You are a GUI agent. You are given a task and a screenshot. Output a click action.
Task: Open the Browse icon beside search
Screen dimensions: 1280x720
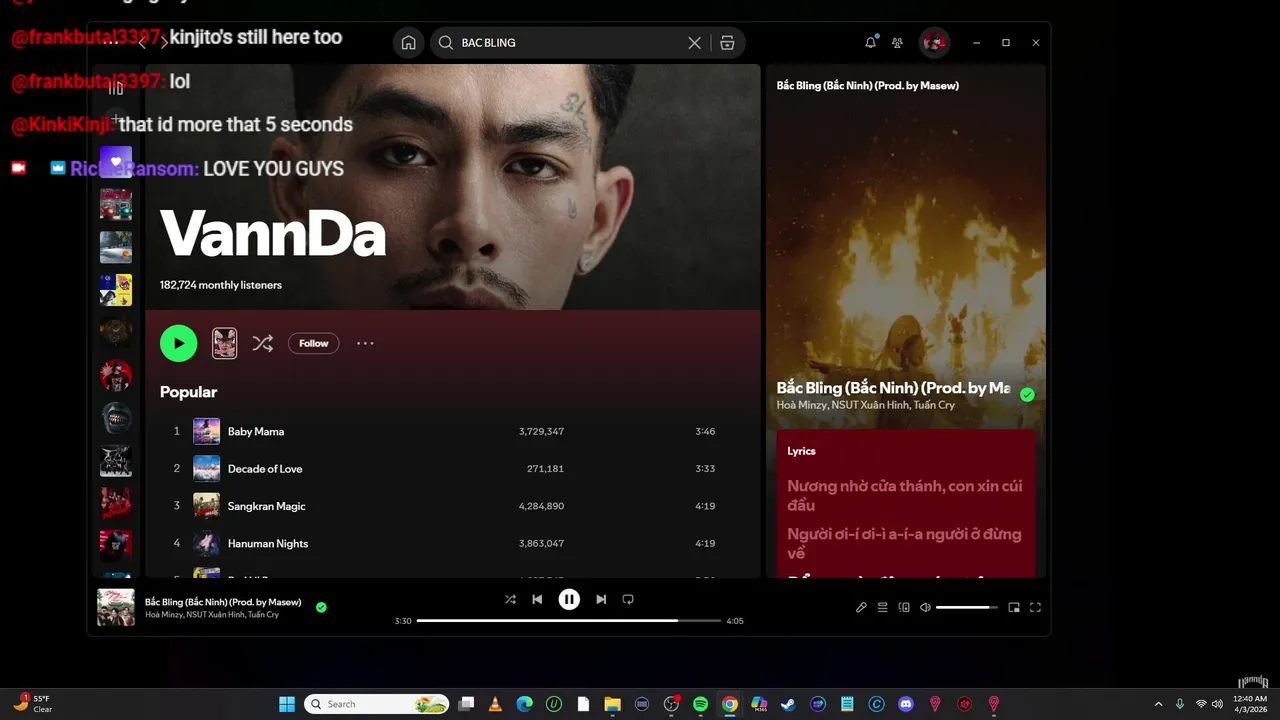click(x=727, y=43)
